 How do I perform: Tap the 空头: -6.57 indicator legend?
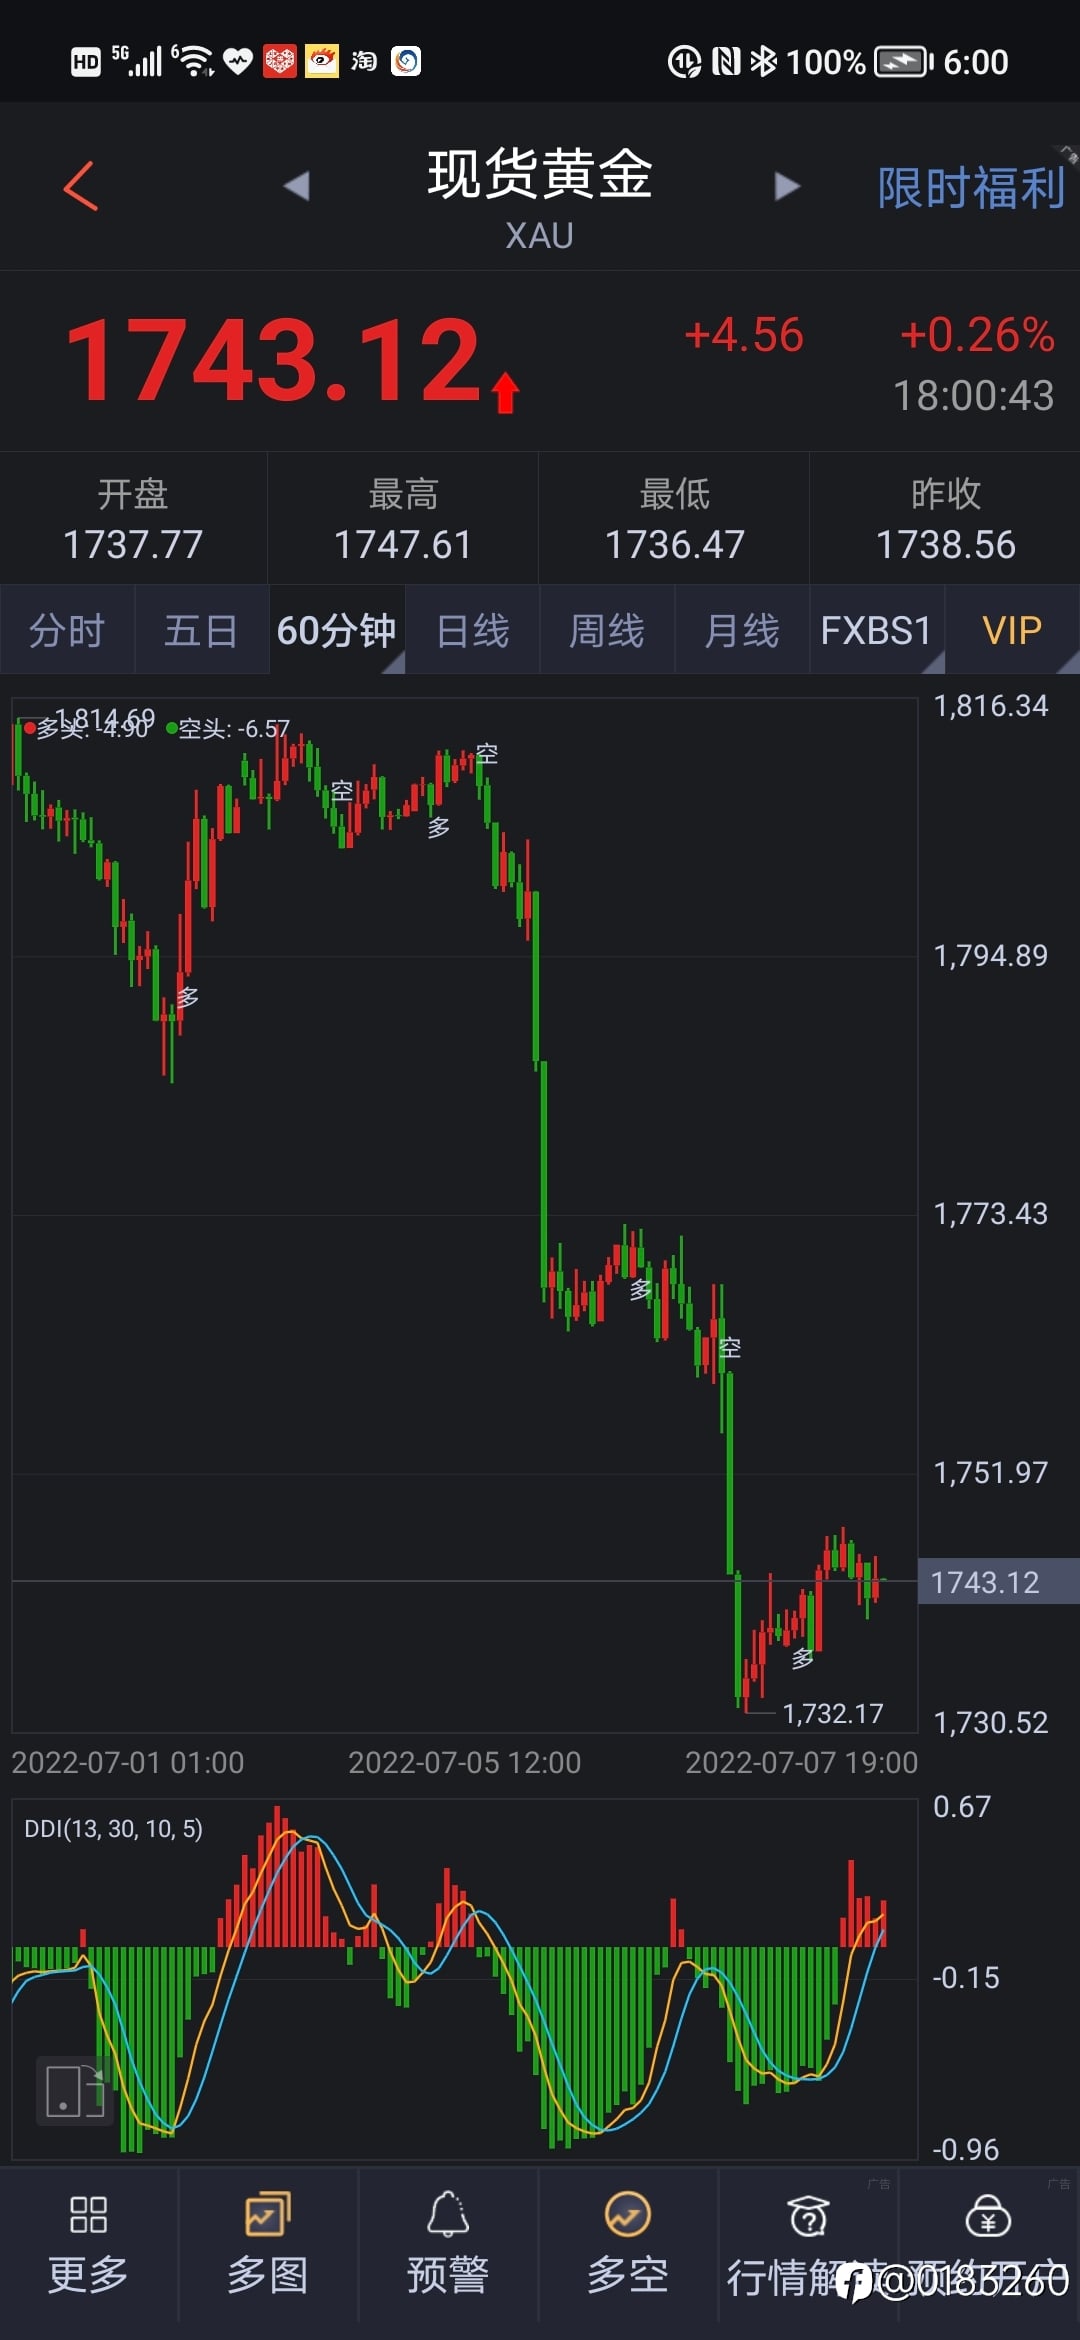(229, 729)
